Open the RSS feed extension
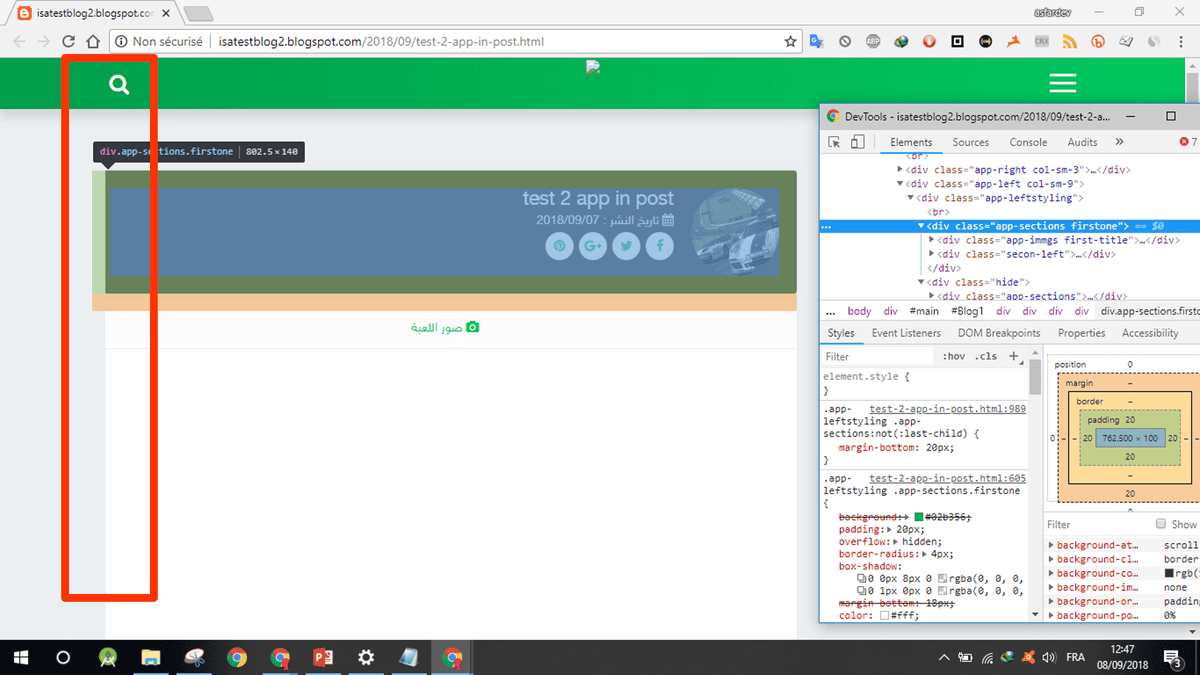This screenshot has width=1200, height=675. pos(1069,41)
